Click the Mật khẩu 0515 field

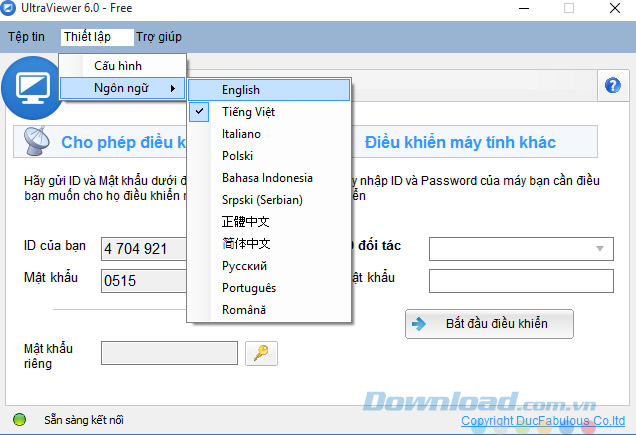[x=144, y=281]
